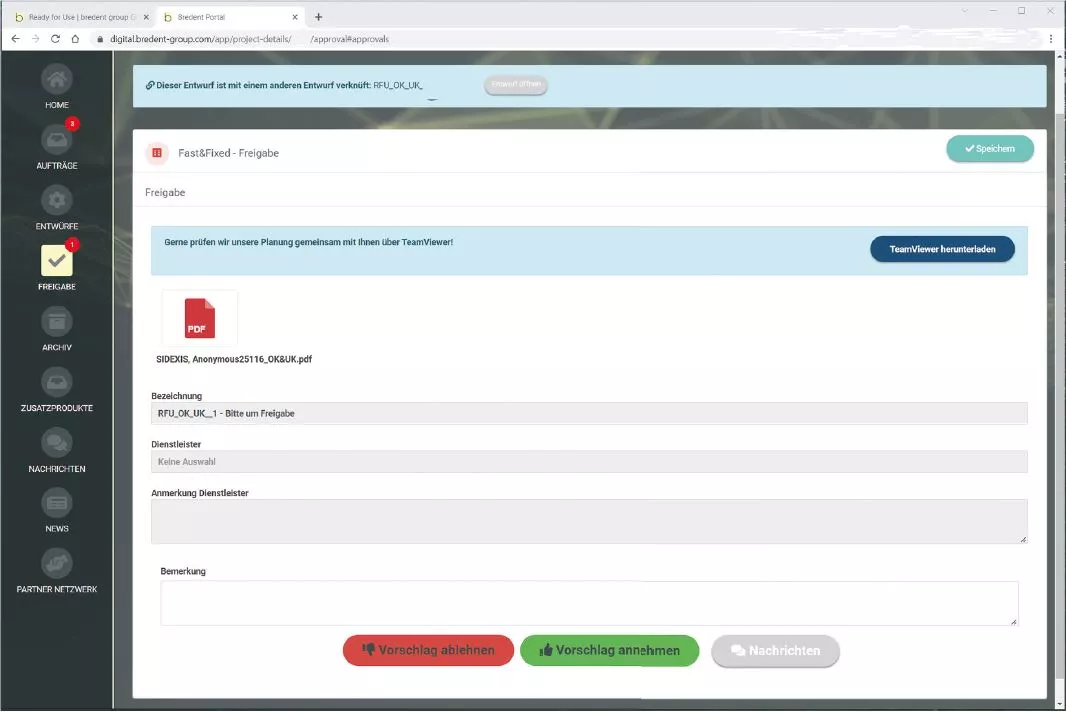
Task: Open Zusatzprodukte in the sidebar
Action: [57, 382]
